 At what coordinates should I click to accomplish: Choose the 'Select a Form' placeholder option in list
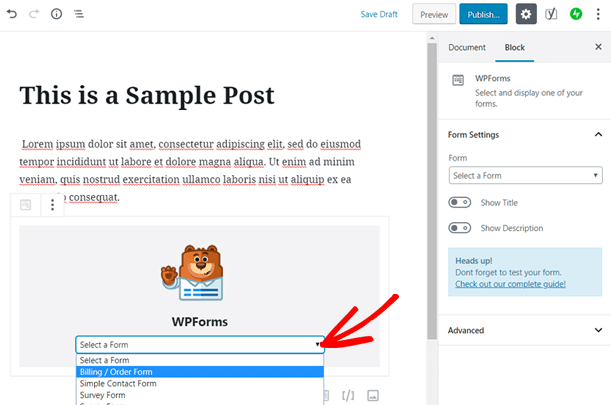[200, 360]
